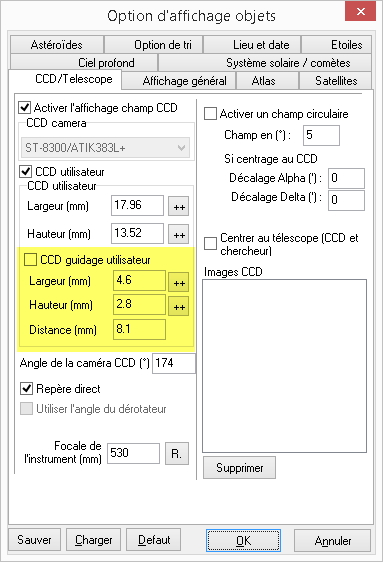Screen dimensions: 383x562
Task: Click the Supprimer button
Action: click(239, 468)
